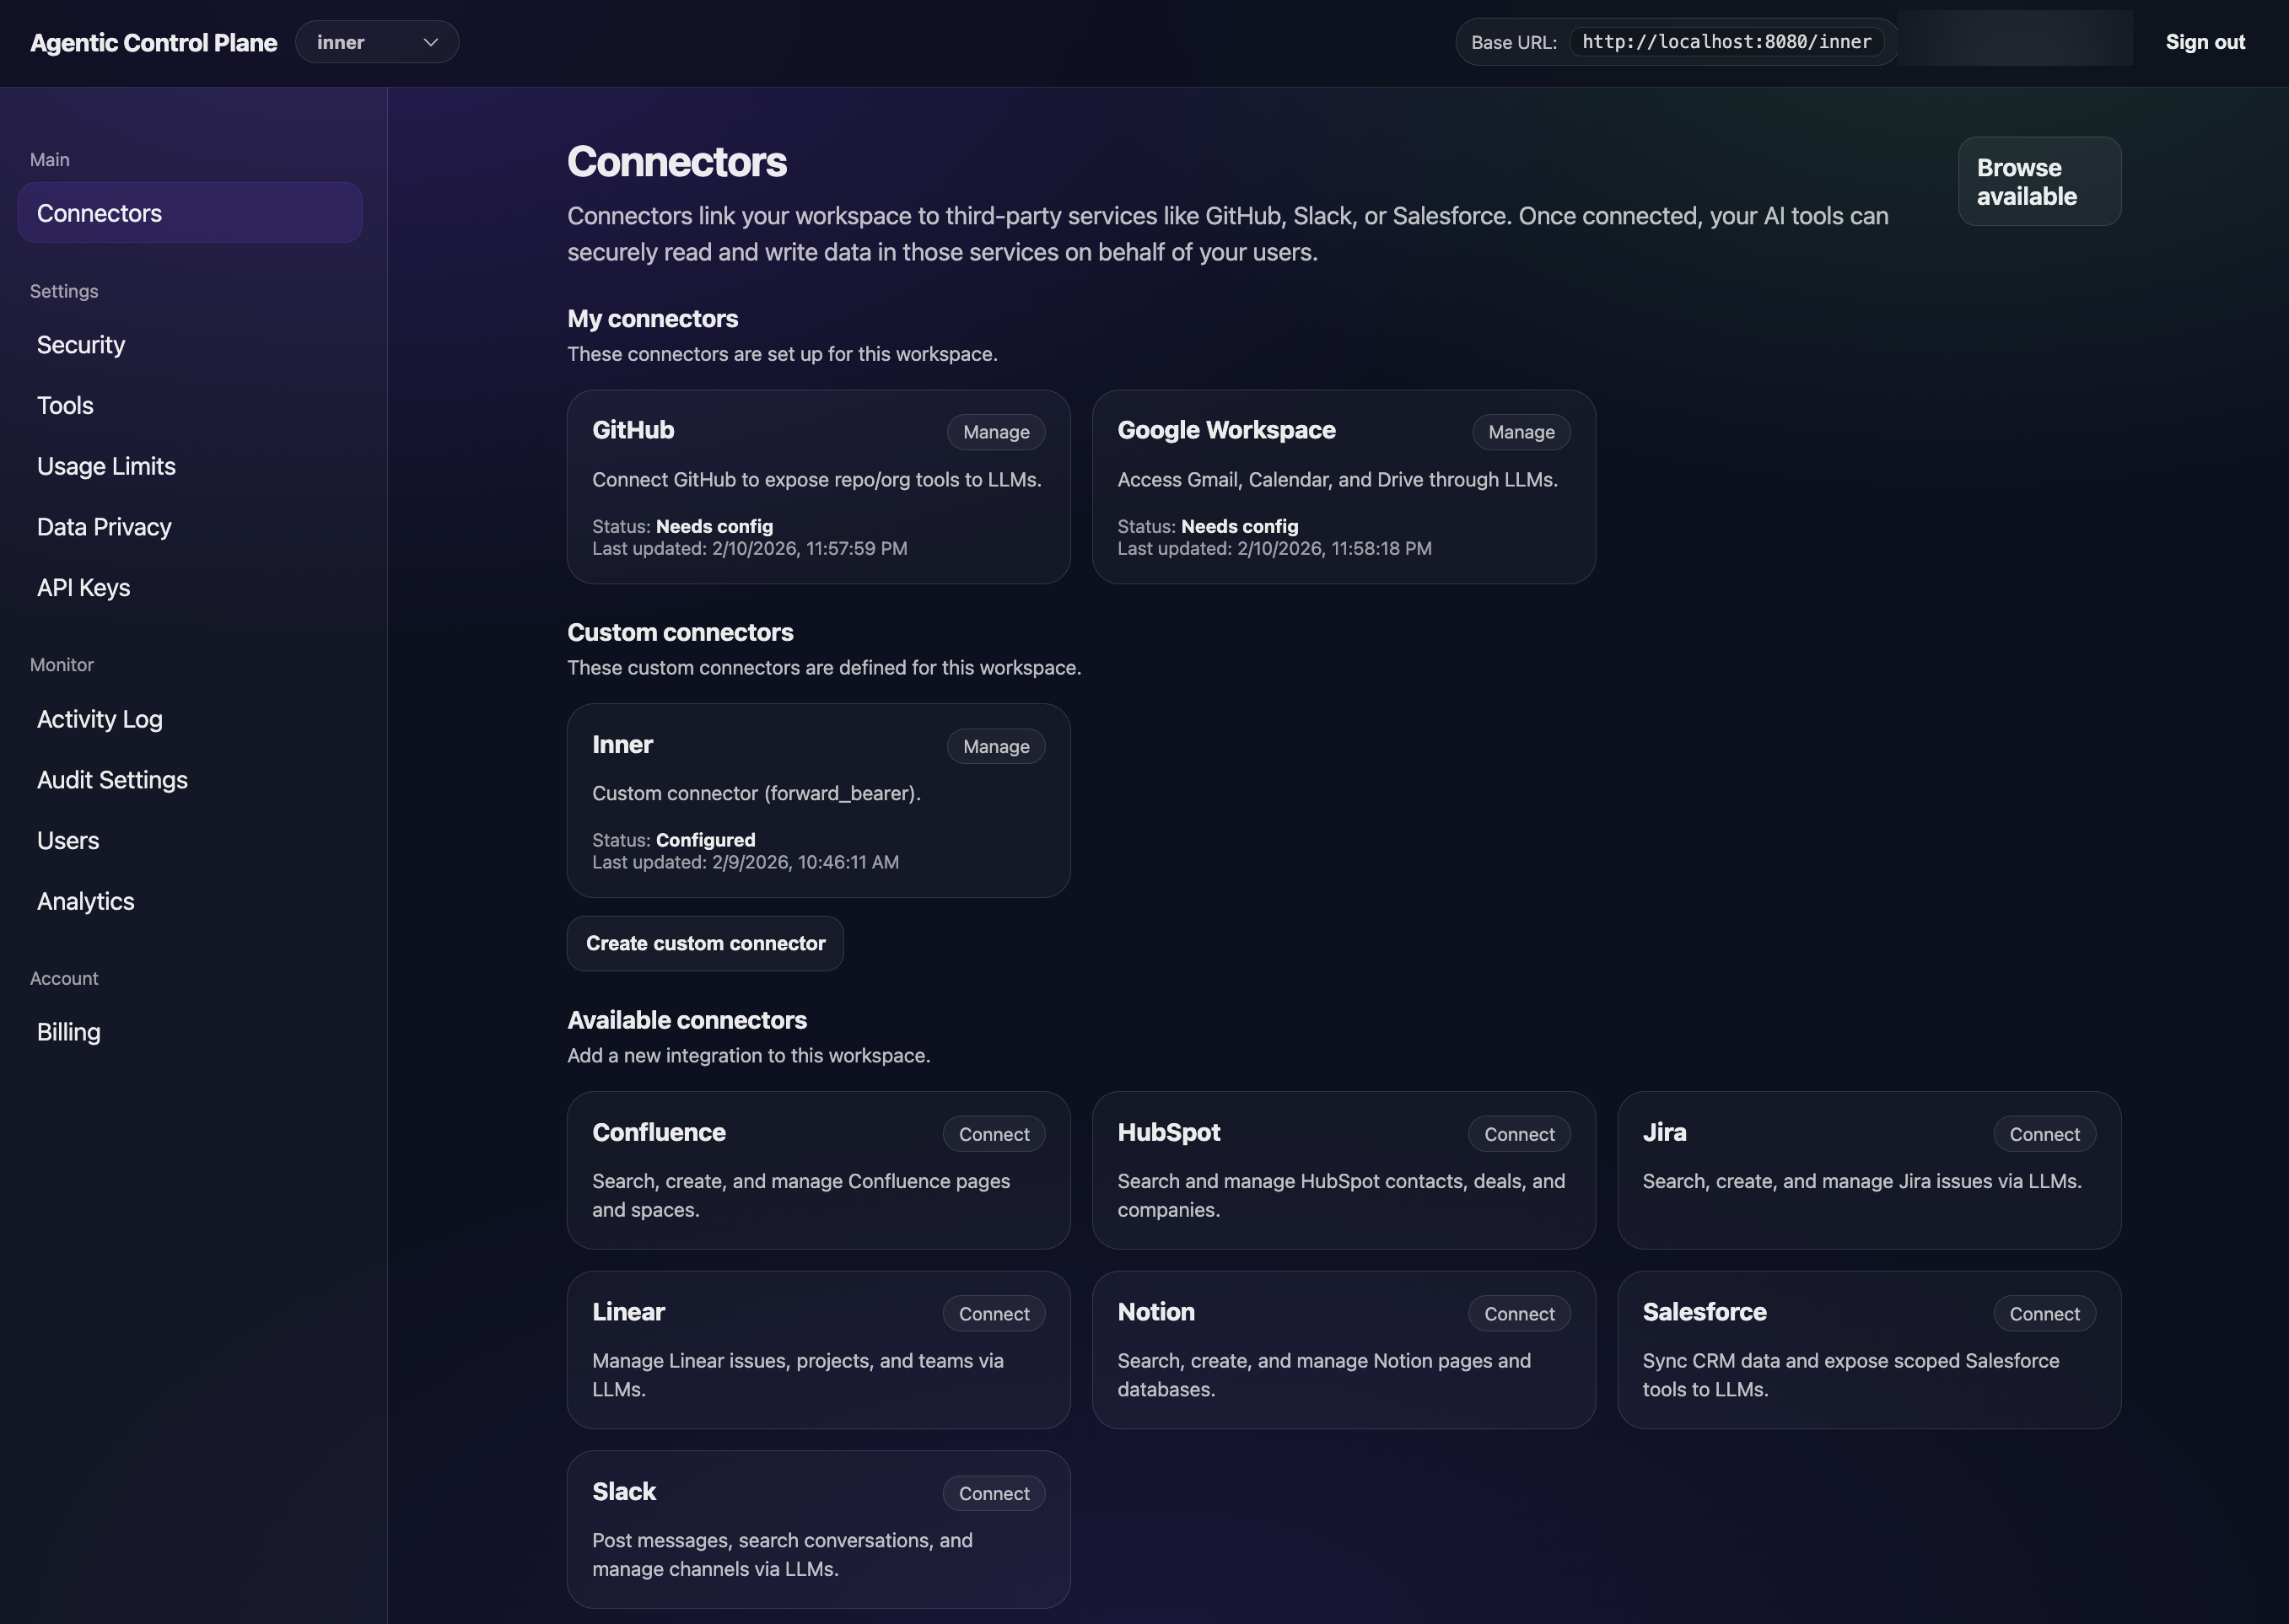The height and width of the screenshot is (1624, 2289).
Task: Connect the Slack connector
Action: 993,1493
